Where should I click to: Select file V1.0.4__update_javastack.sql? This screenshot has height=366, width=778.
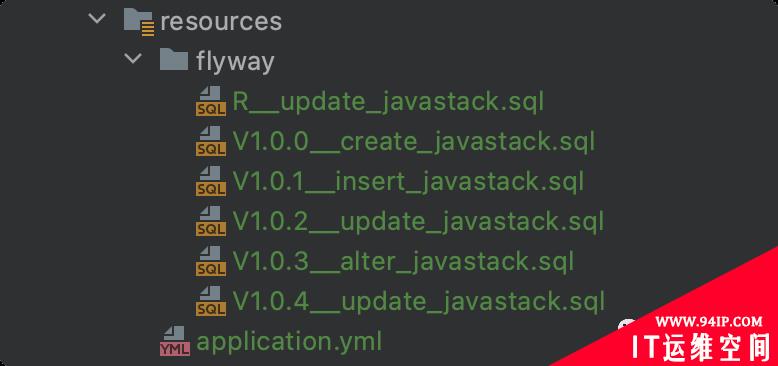[419, 302]
